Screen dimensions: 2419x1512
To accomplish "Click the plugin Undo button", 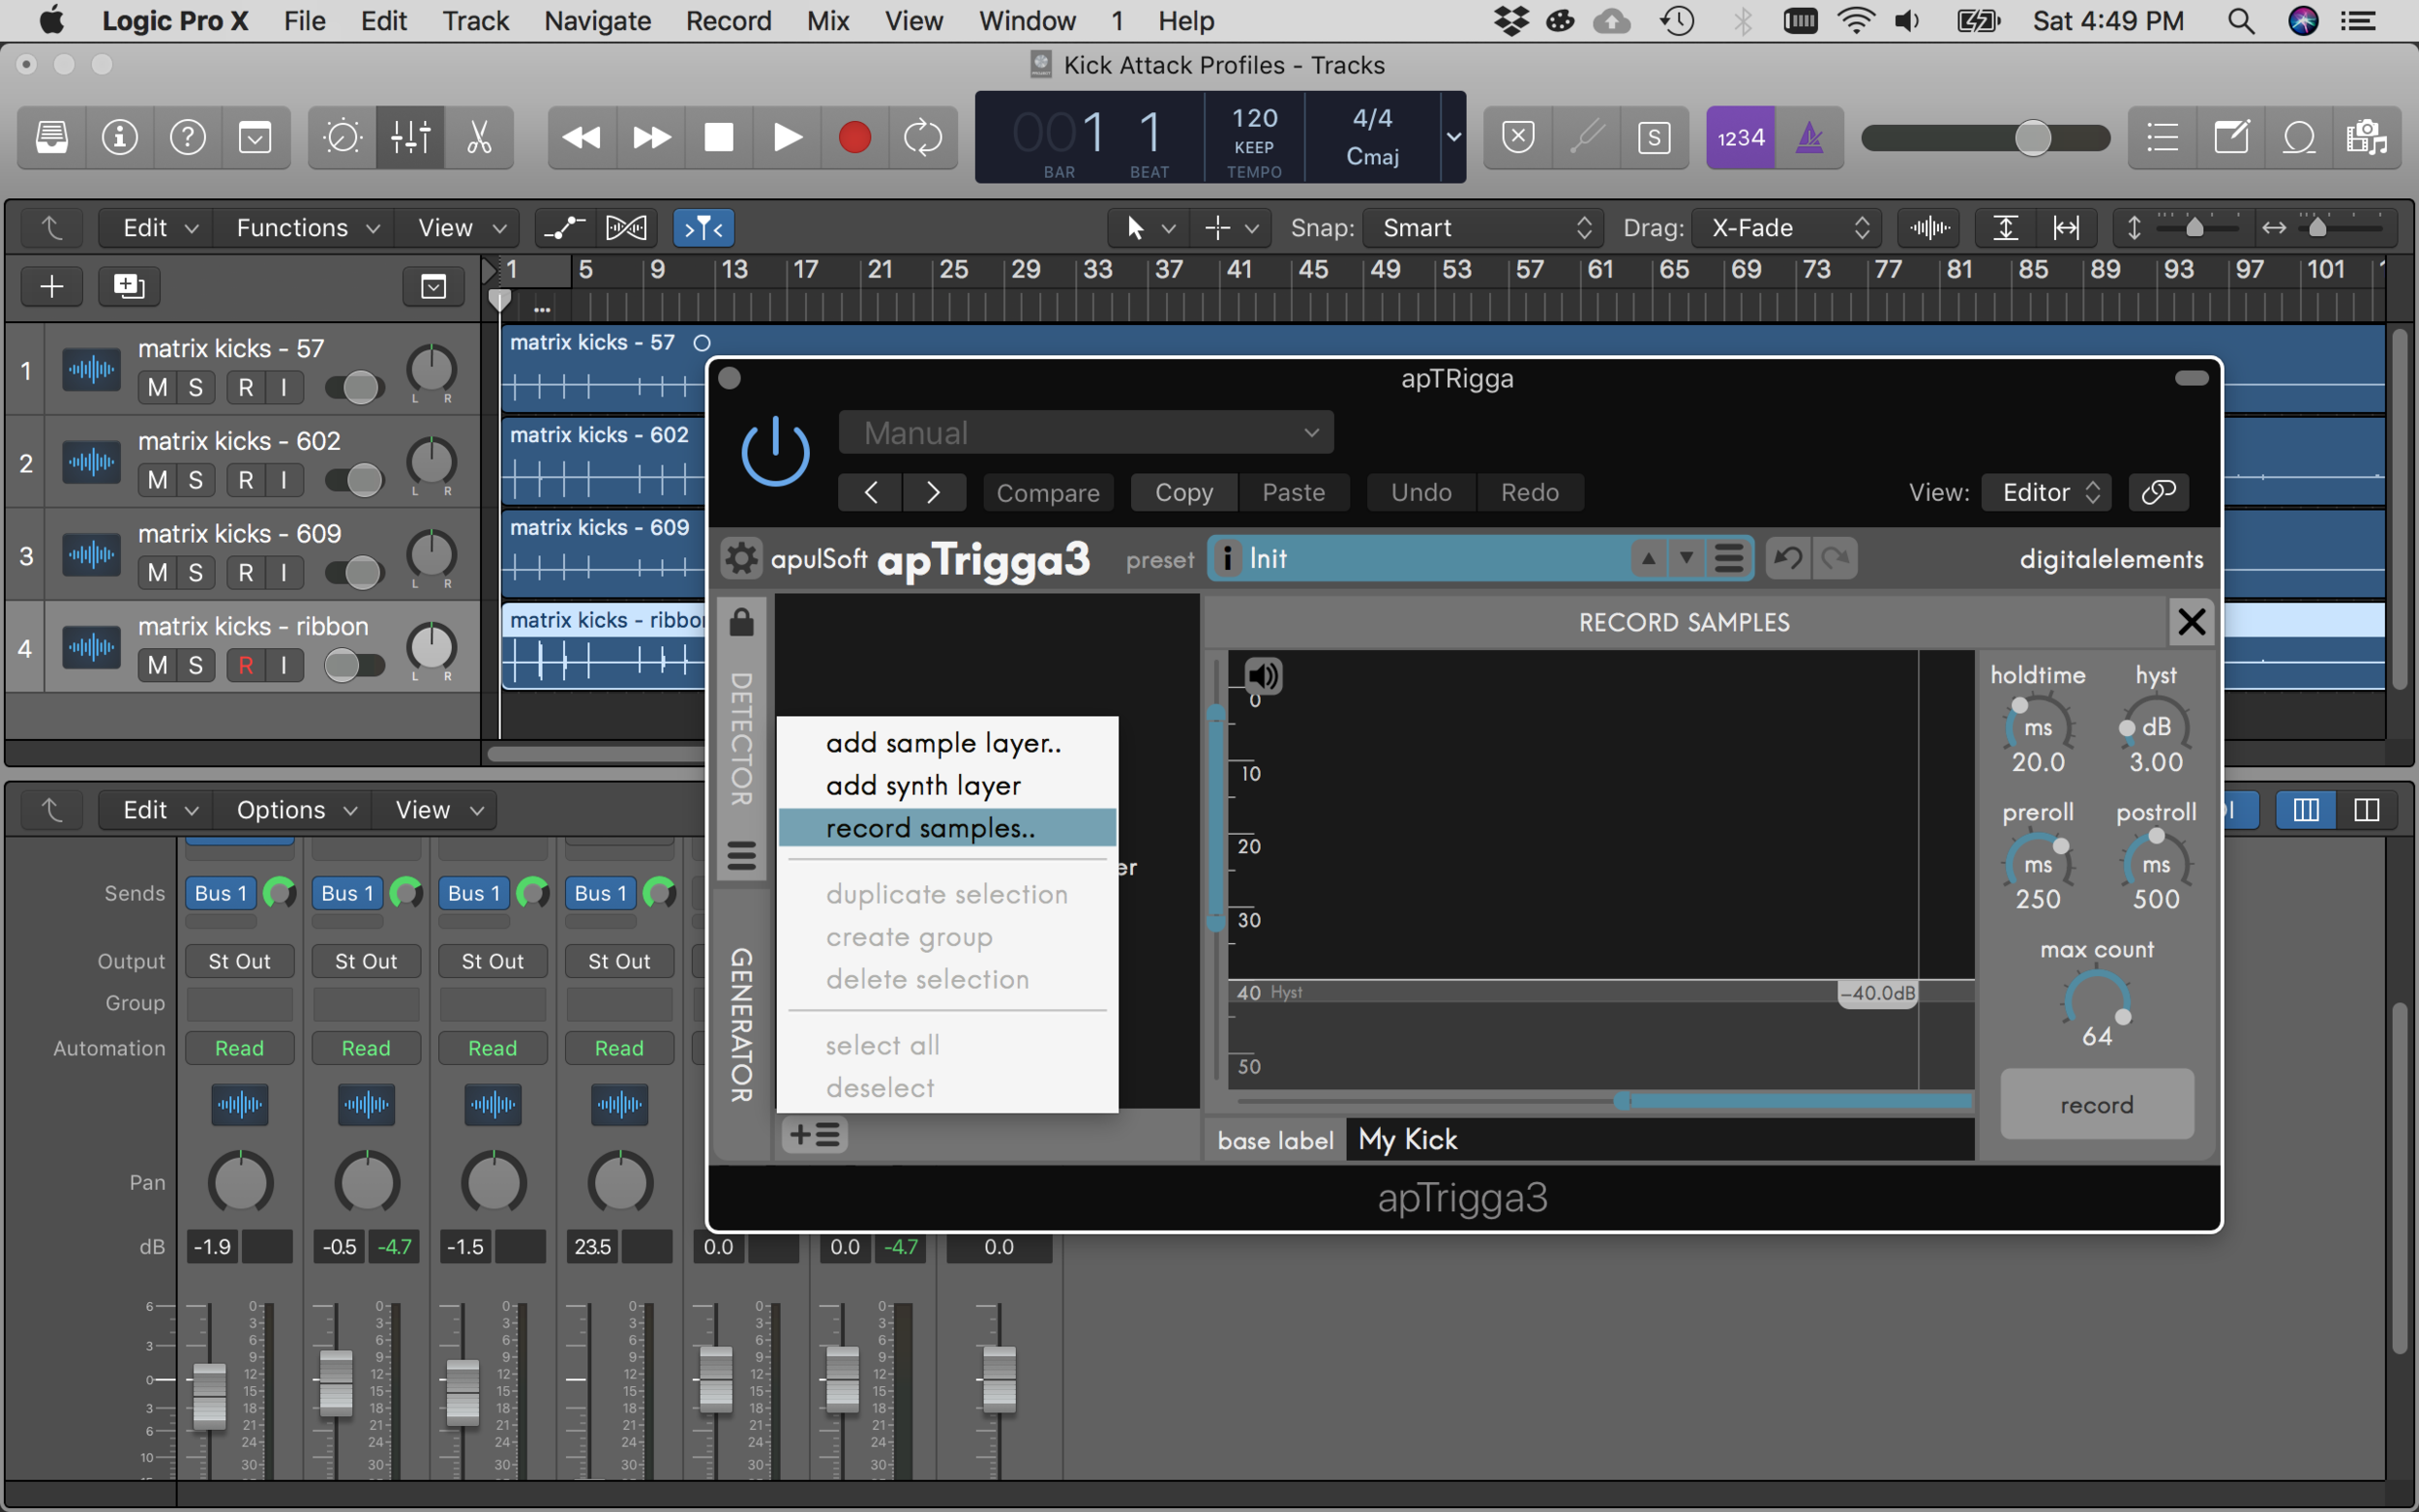I will [x=1421, y=492].
